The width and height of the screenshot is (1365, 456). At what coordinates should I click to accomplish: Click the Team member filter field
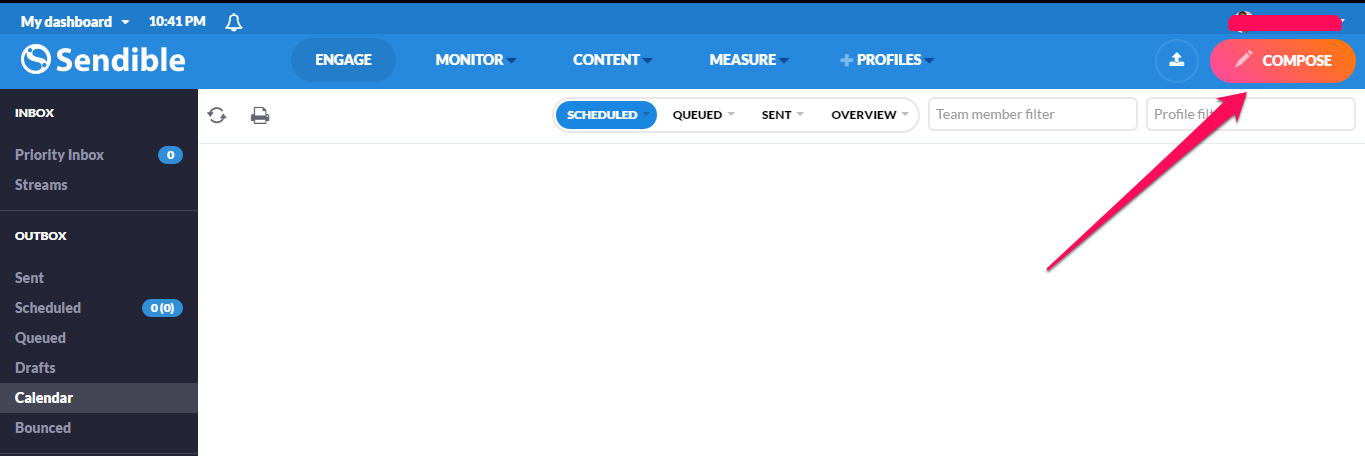click(1033, 114)
